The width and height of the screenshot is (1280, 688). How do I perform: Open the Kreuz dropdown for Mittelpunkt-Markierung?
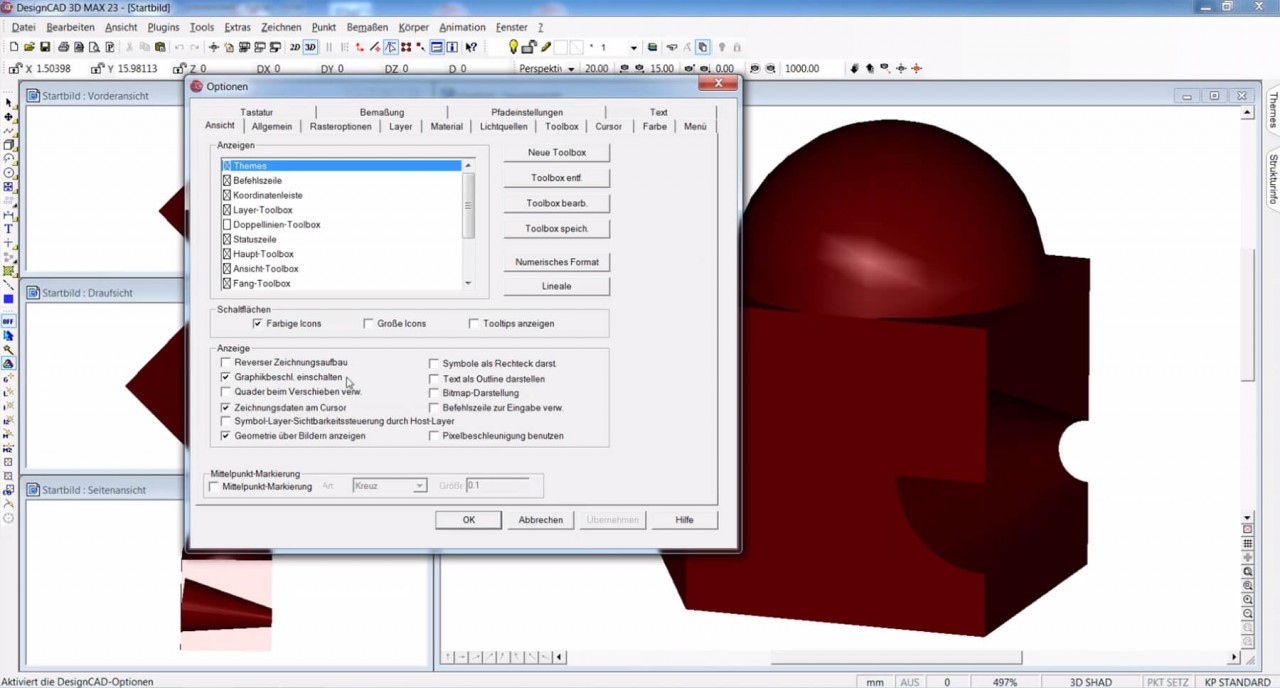(419, 485)
